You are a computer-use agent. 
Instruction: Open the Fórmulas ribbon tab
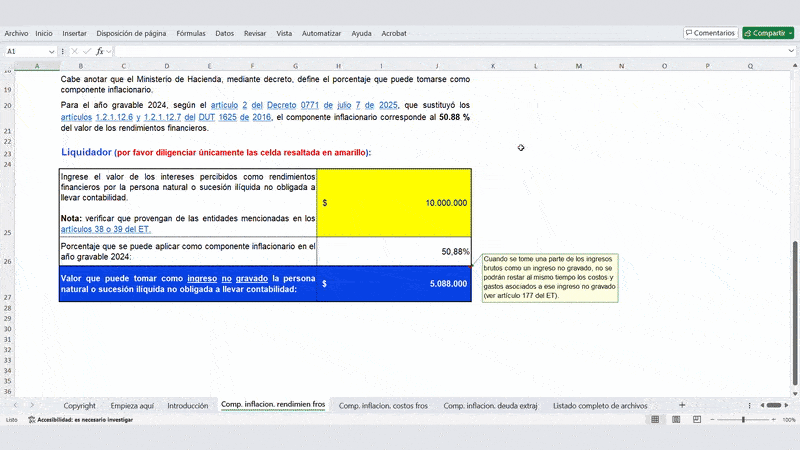(x=190, y=33)
